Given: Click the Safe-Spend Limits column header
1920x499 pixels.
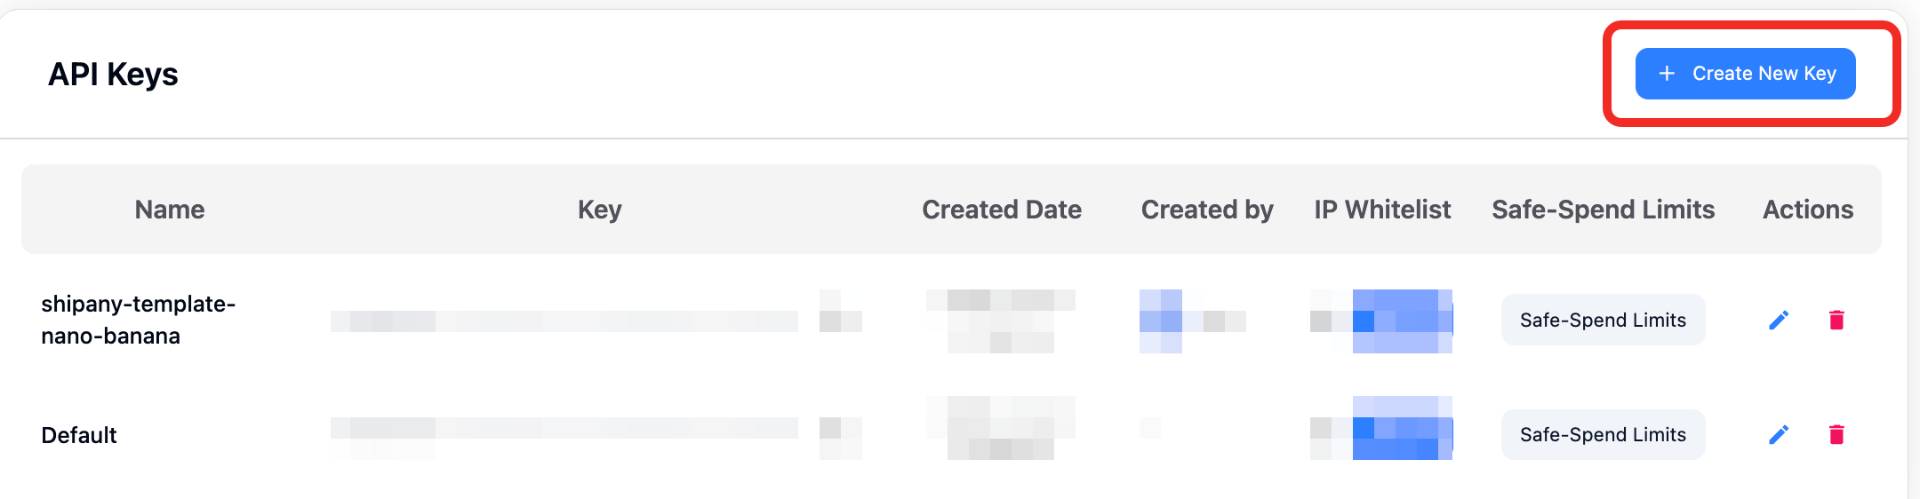Looking at the screenshot, I should [1602, 210].
